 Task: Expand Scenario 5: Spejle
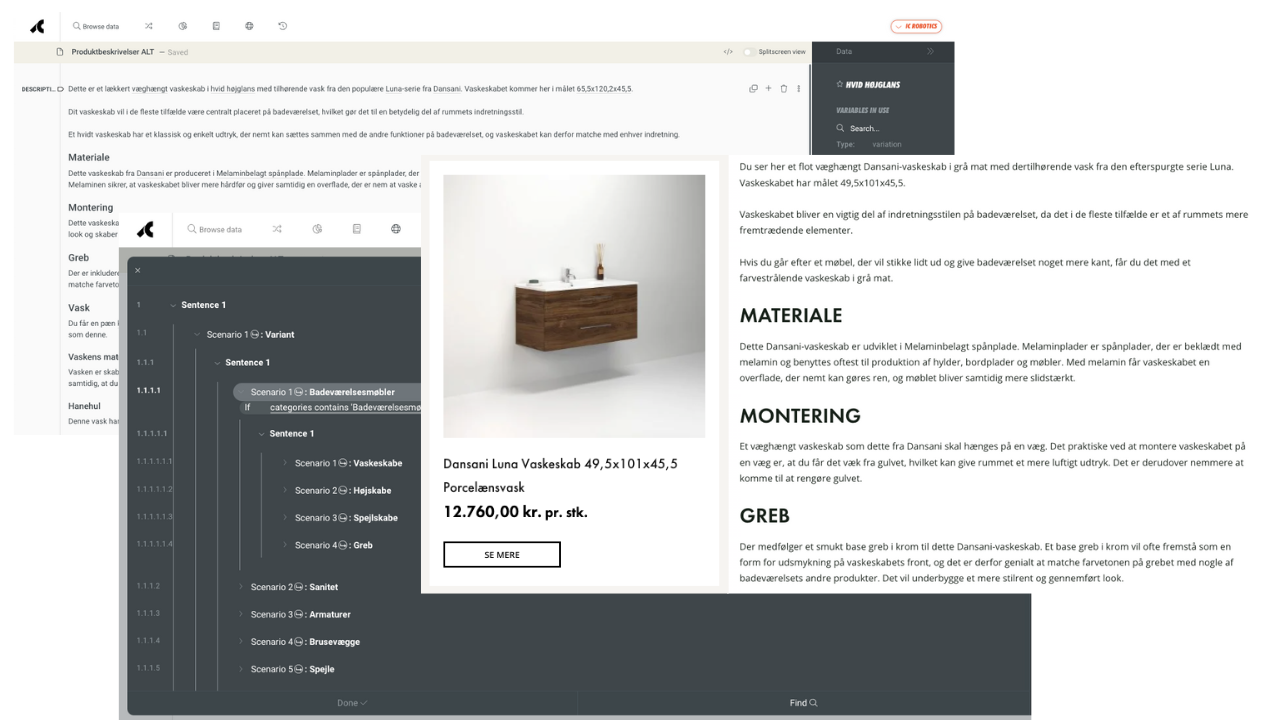(240, 669)
